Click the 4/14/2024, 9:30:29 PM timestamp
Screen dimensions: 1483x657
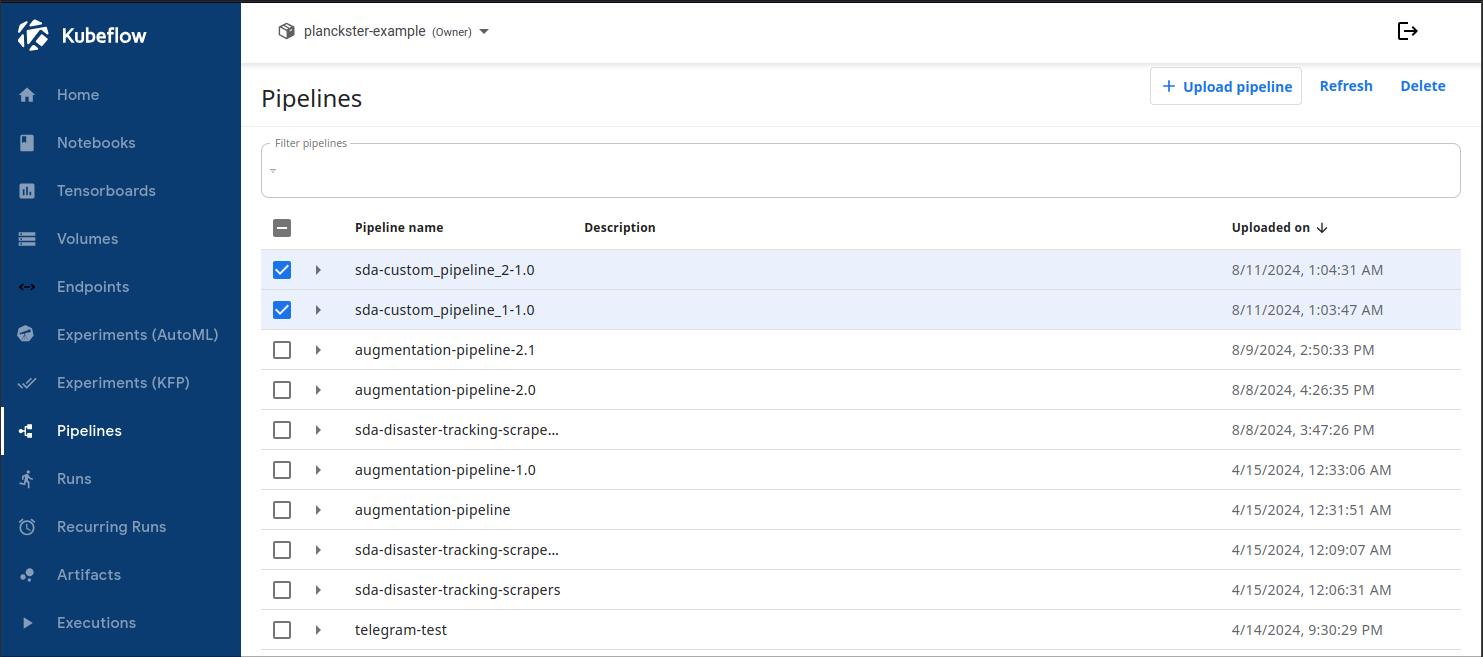[x=1307, y=630]
